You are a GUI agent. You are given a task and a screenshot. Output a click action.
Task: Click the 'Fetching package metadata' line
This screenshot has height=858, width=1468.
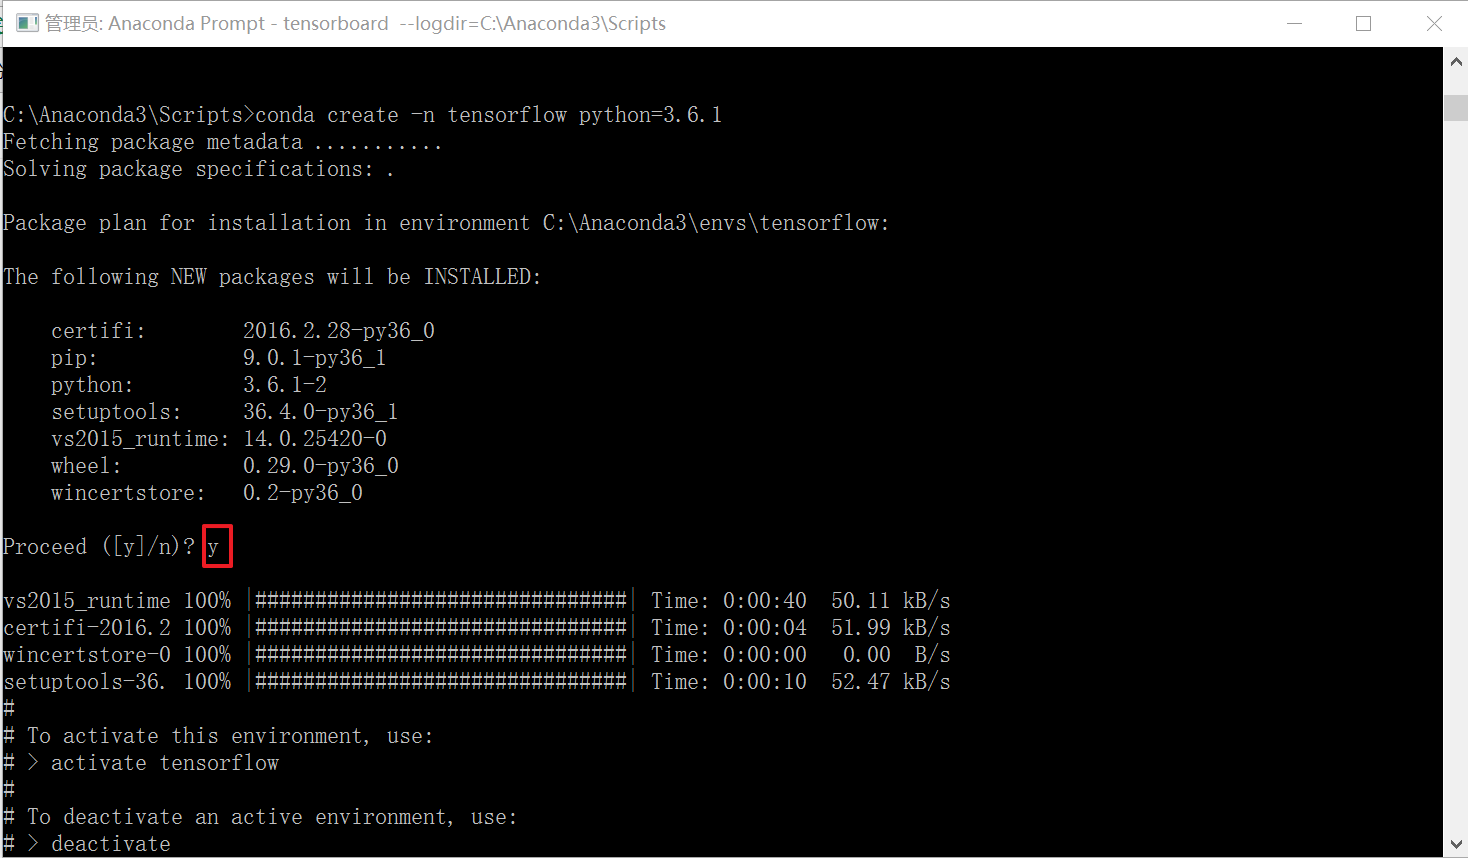tap(222, 142)
